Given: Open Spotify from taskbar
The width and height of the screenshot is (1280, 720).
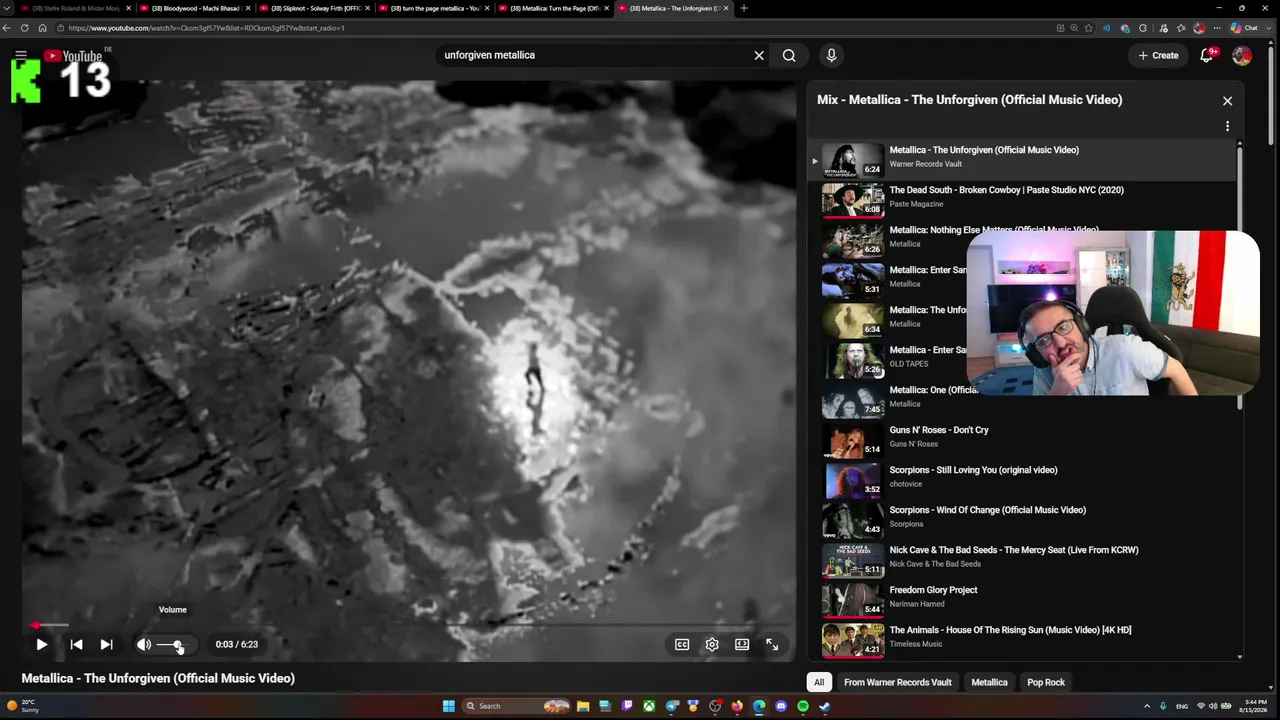Looking at the screenshot, I should tap(803, 706).
